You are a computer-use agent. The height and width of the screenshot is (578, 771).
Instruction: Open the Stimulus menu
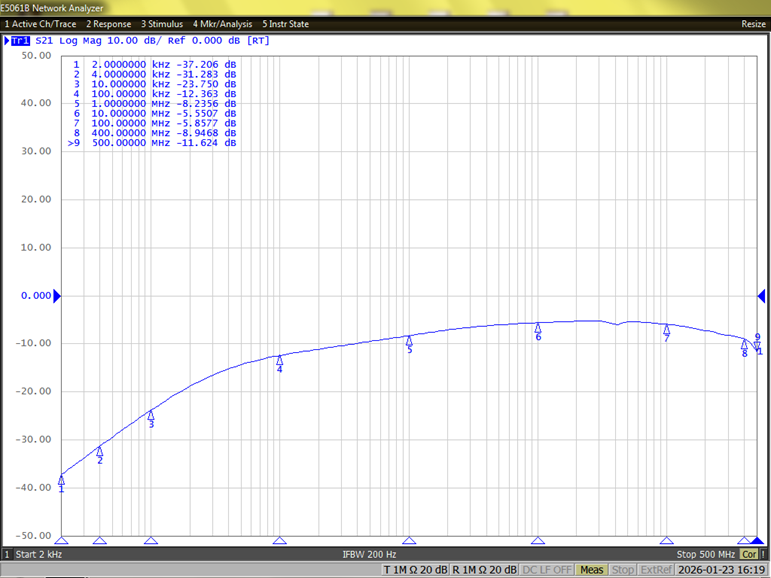click(x=162, y=24)
